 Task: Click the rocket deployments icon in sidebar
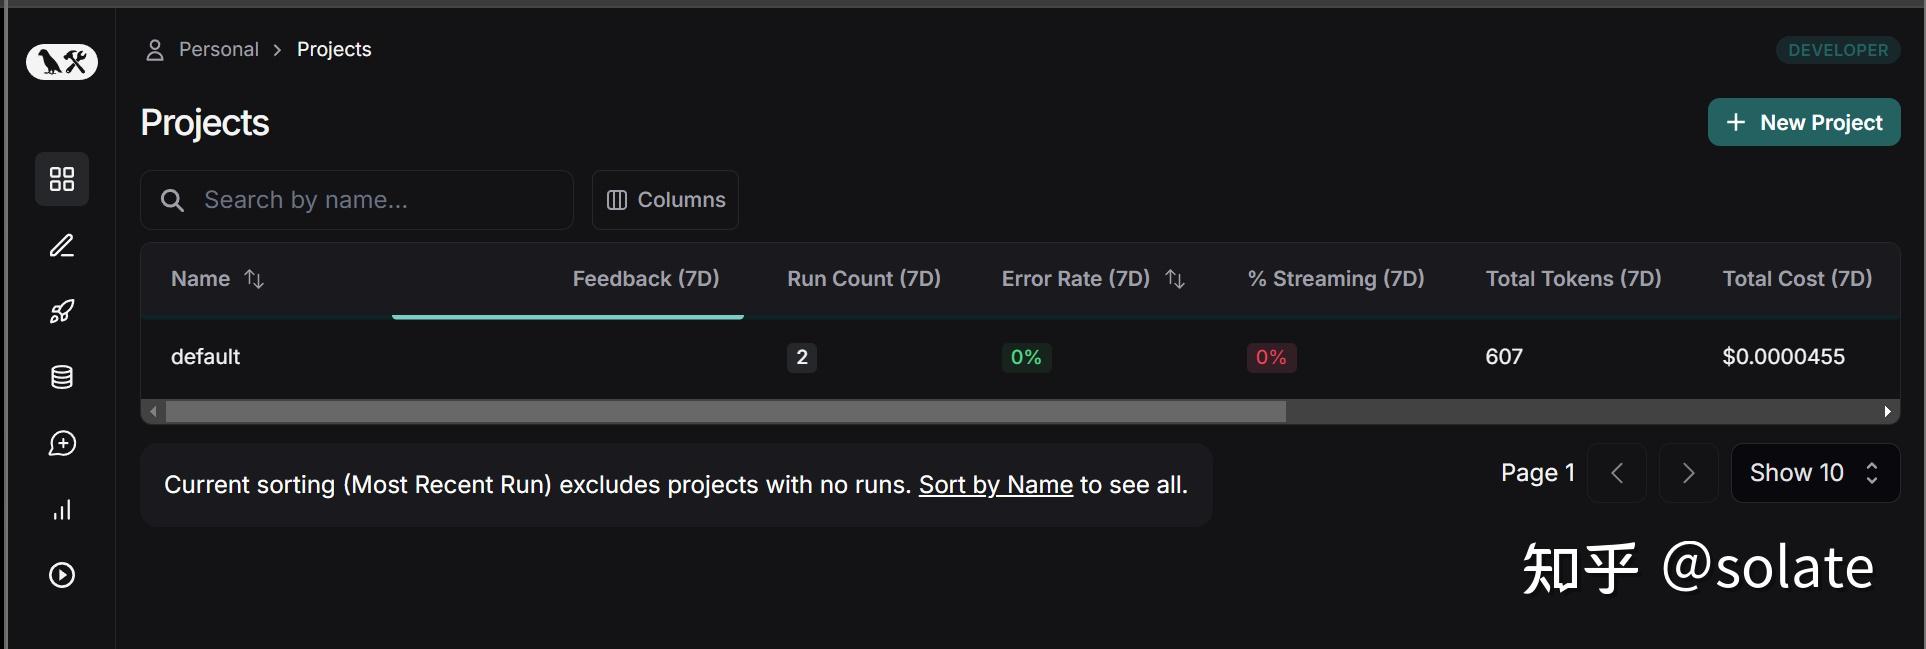pyautogui.click(x=62, y=312)
